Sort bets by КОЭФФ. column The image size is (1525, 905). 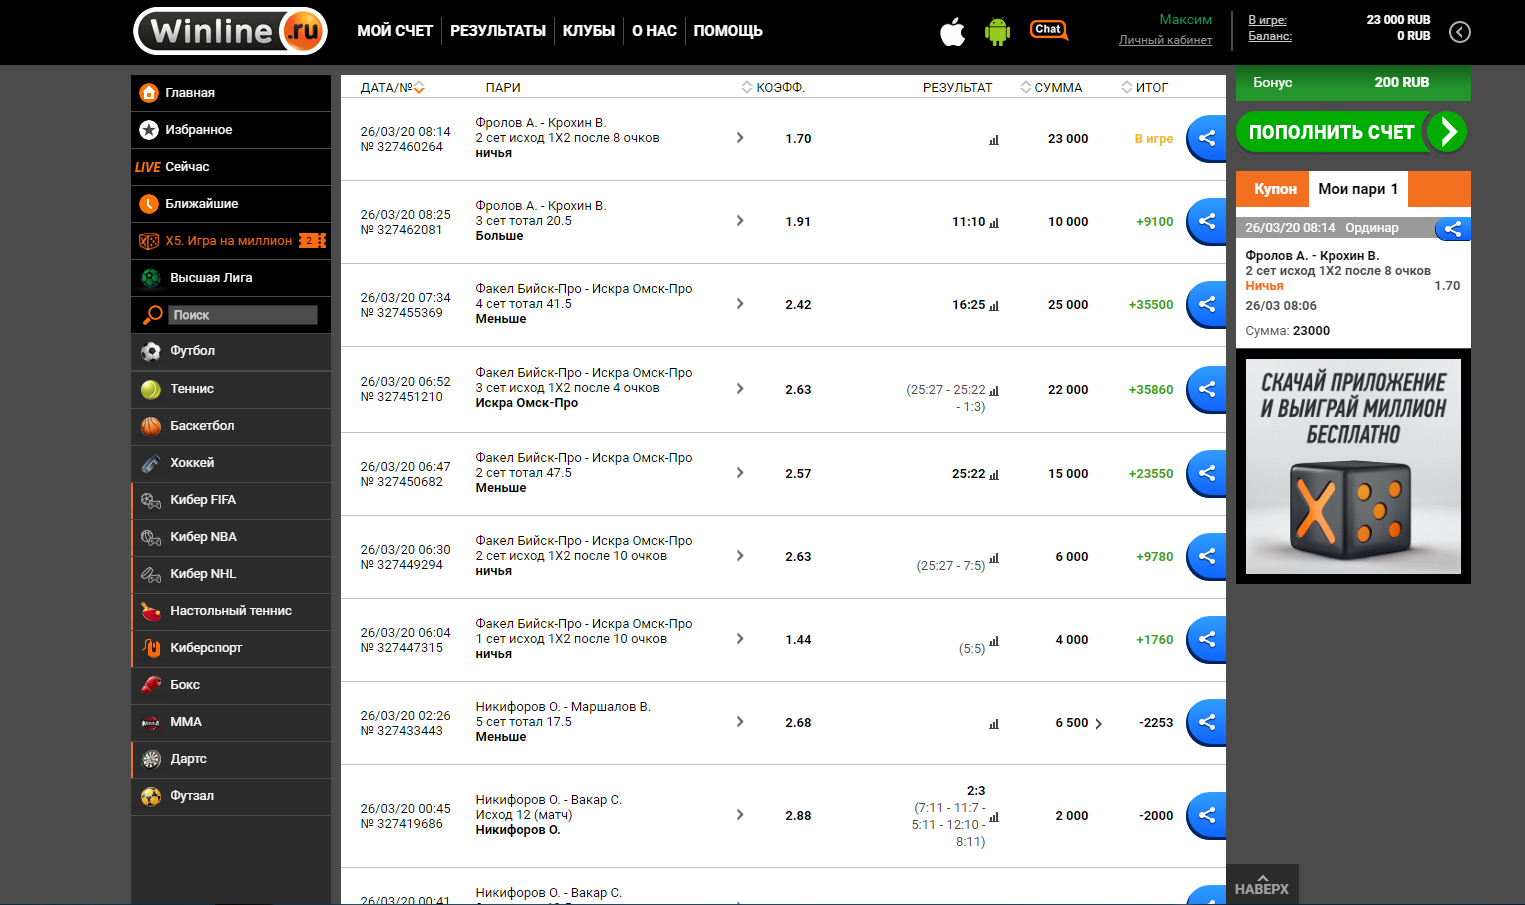click(x=773, y=88)
